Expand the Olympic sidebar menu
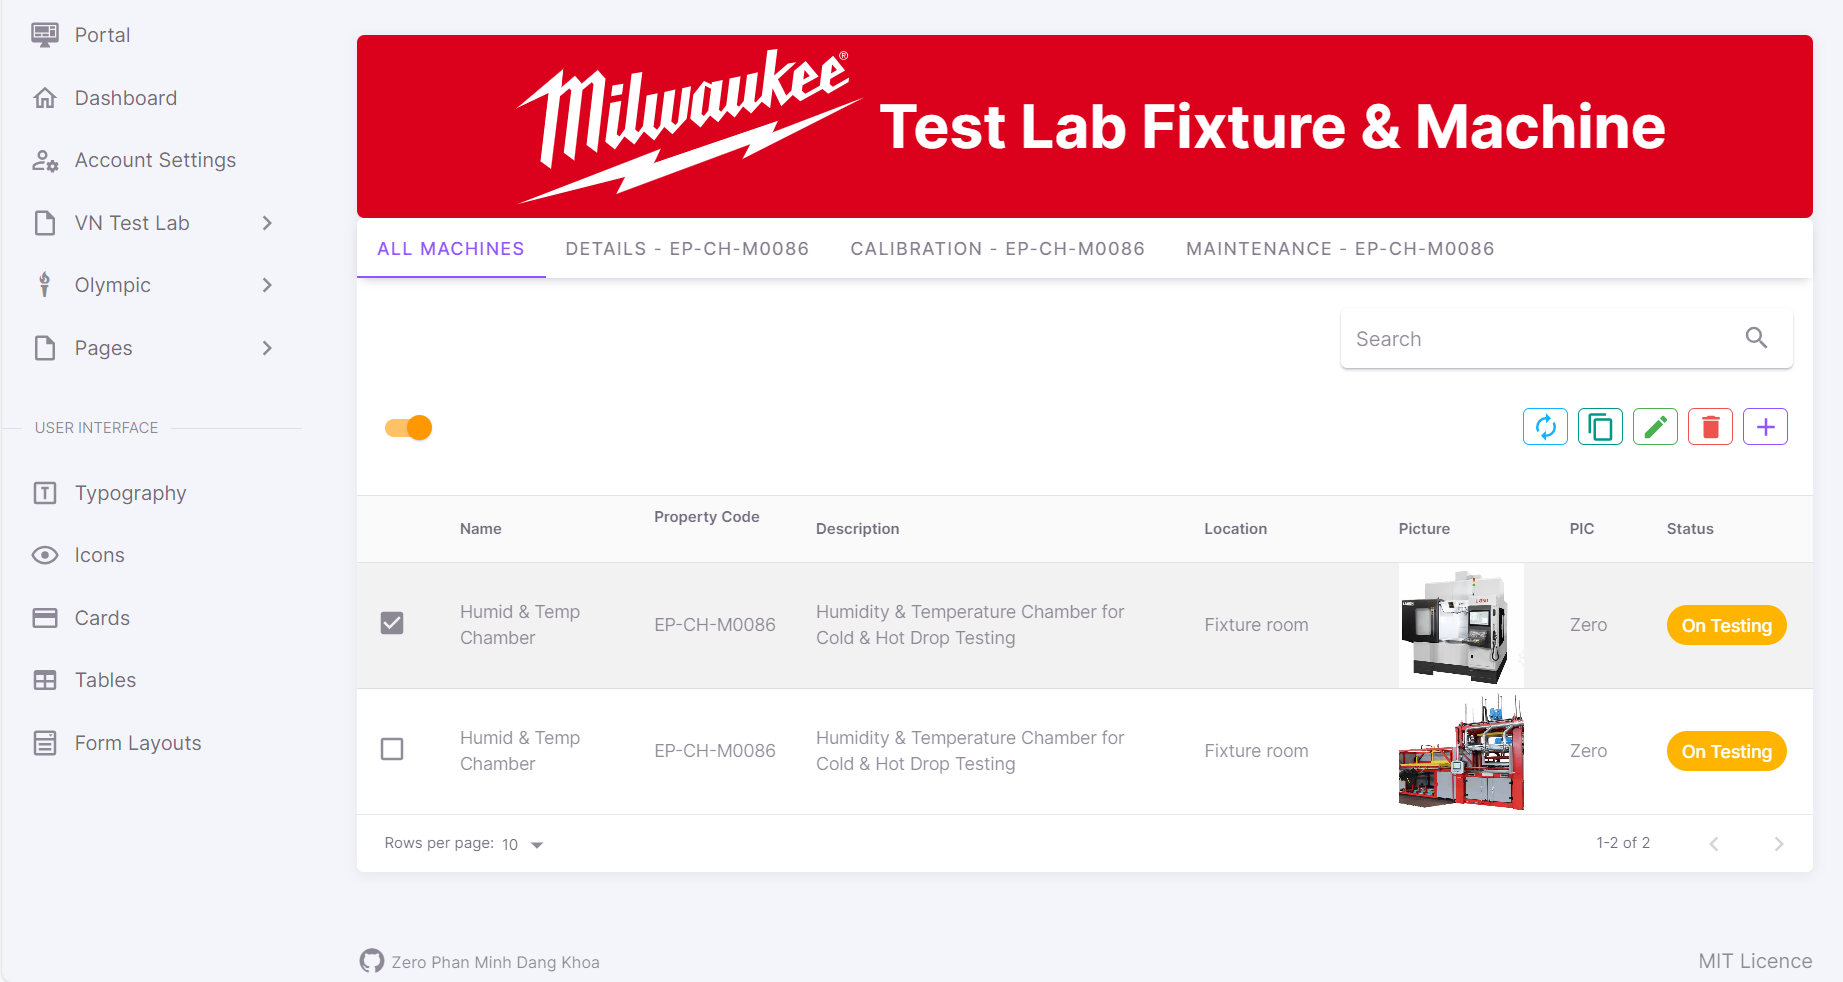The width and height of the screenshot is (1843, 982). (152, 285)
